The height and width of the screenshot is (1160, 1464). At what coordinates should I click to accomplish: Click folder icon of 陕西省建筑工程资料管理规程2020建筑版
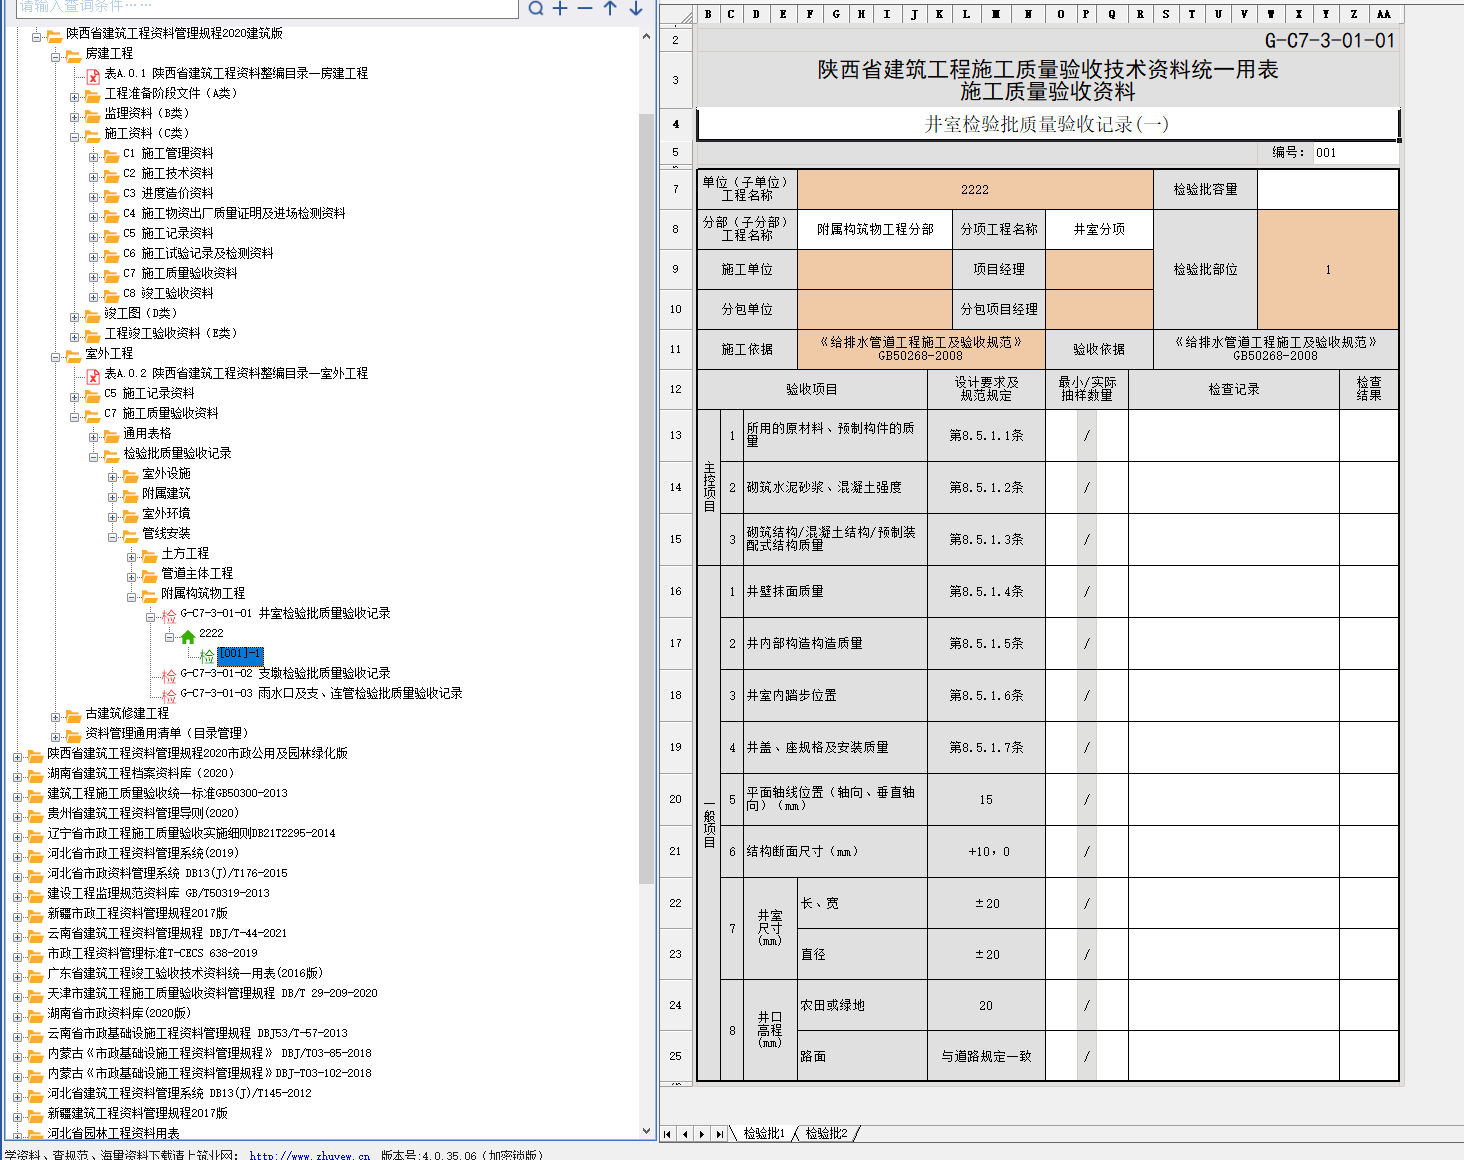[54, 34]
